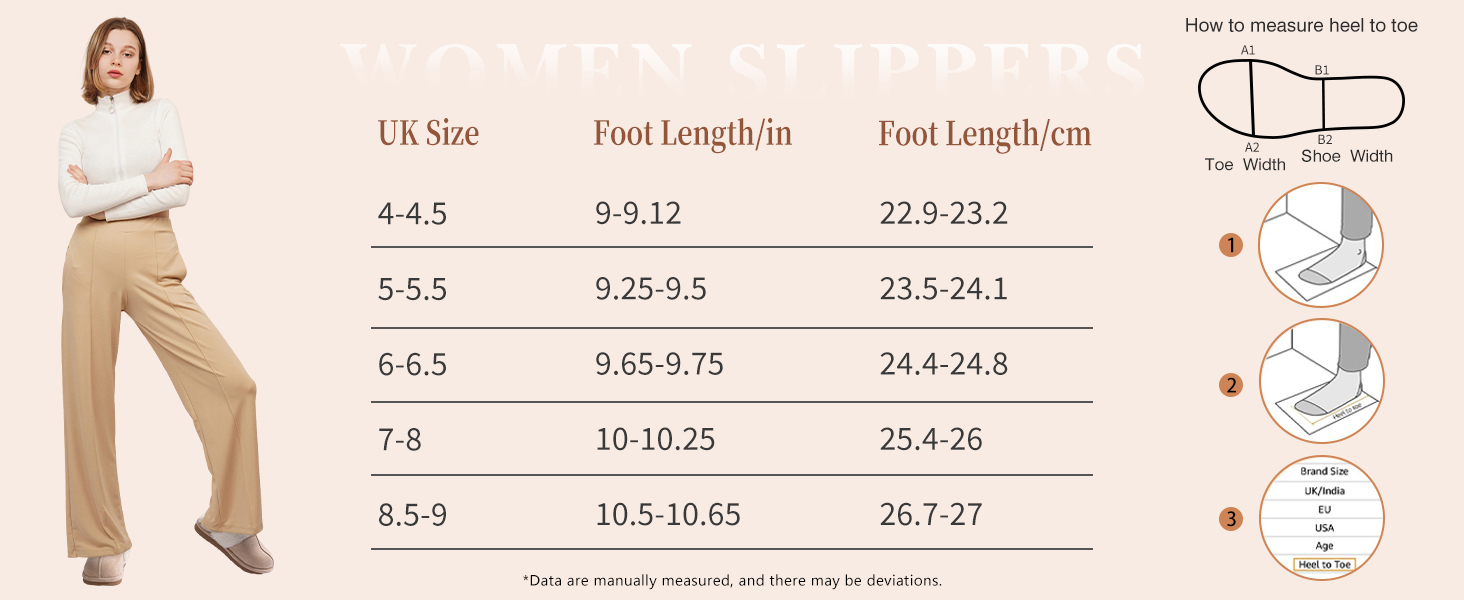Click the Brand Size row in step 3
Screen dimensions: 1464x600
[x=1324, y=471]
